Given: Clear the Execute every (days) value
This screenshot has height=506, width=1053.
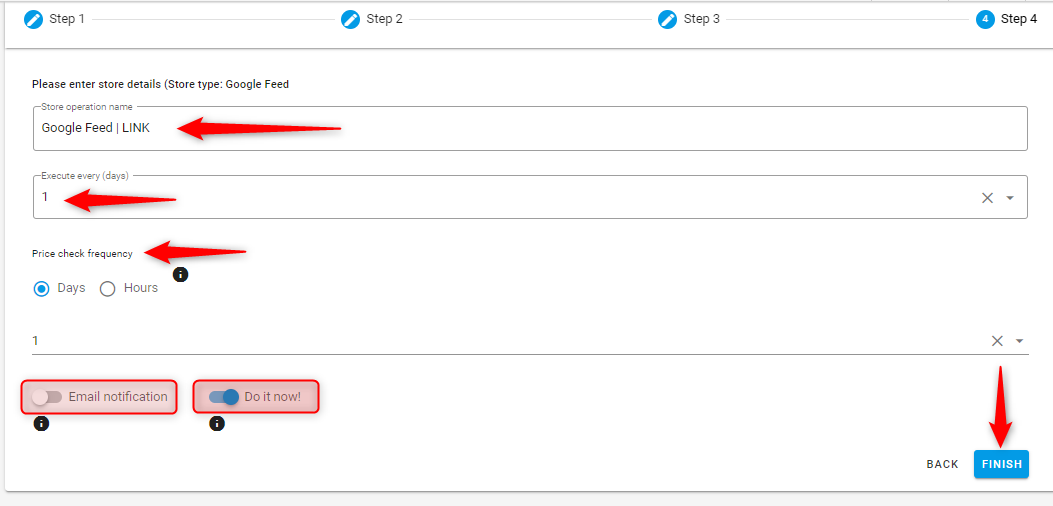Looking at the screenshot, I should coord(987,198).
